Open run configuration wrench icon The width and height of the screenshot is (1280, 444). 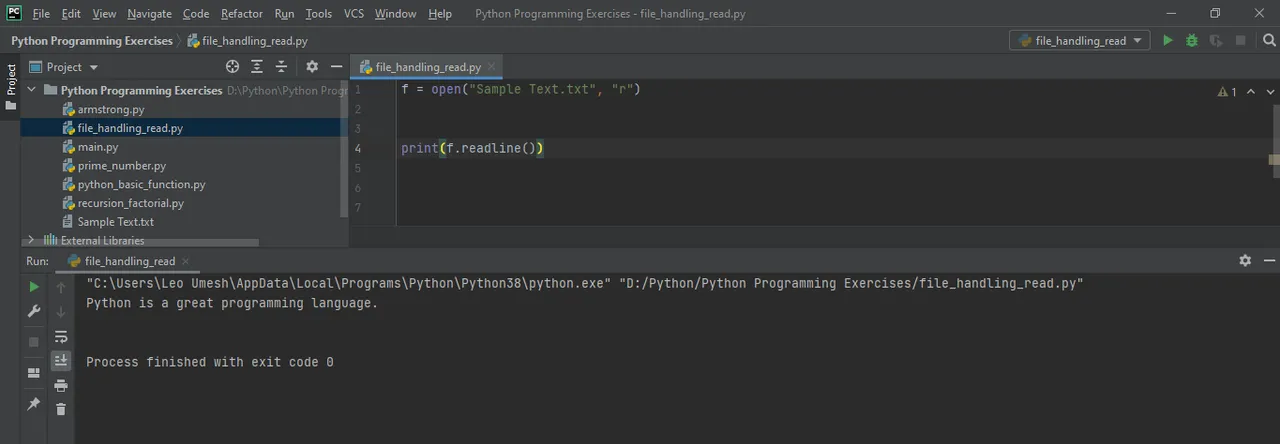[34, 312]
